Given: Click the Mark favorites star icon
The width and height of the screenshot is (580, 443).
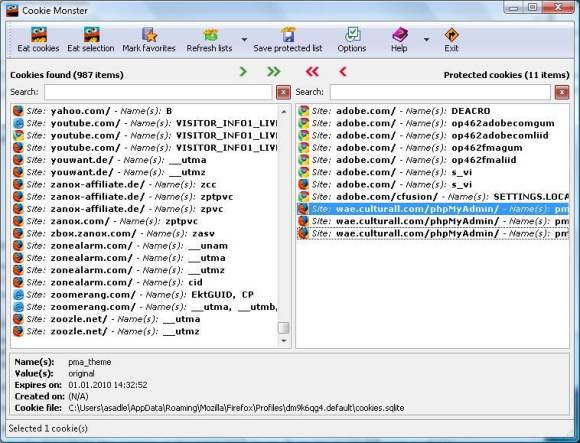Looking at the screenshot, I should click(x=149, y=35).
